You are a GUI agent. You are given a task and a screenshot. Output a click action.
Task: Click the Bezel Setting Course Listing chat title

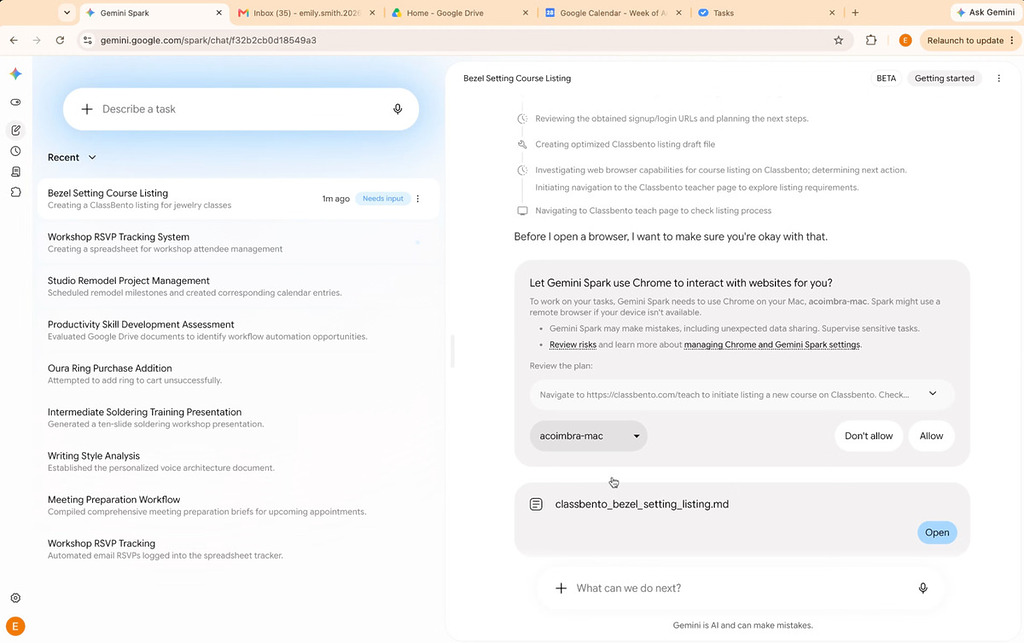point(517,78)
